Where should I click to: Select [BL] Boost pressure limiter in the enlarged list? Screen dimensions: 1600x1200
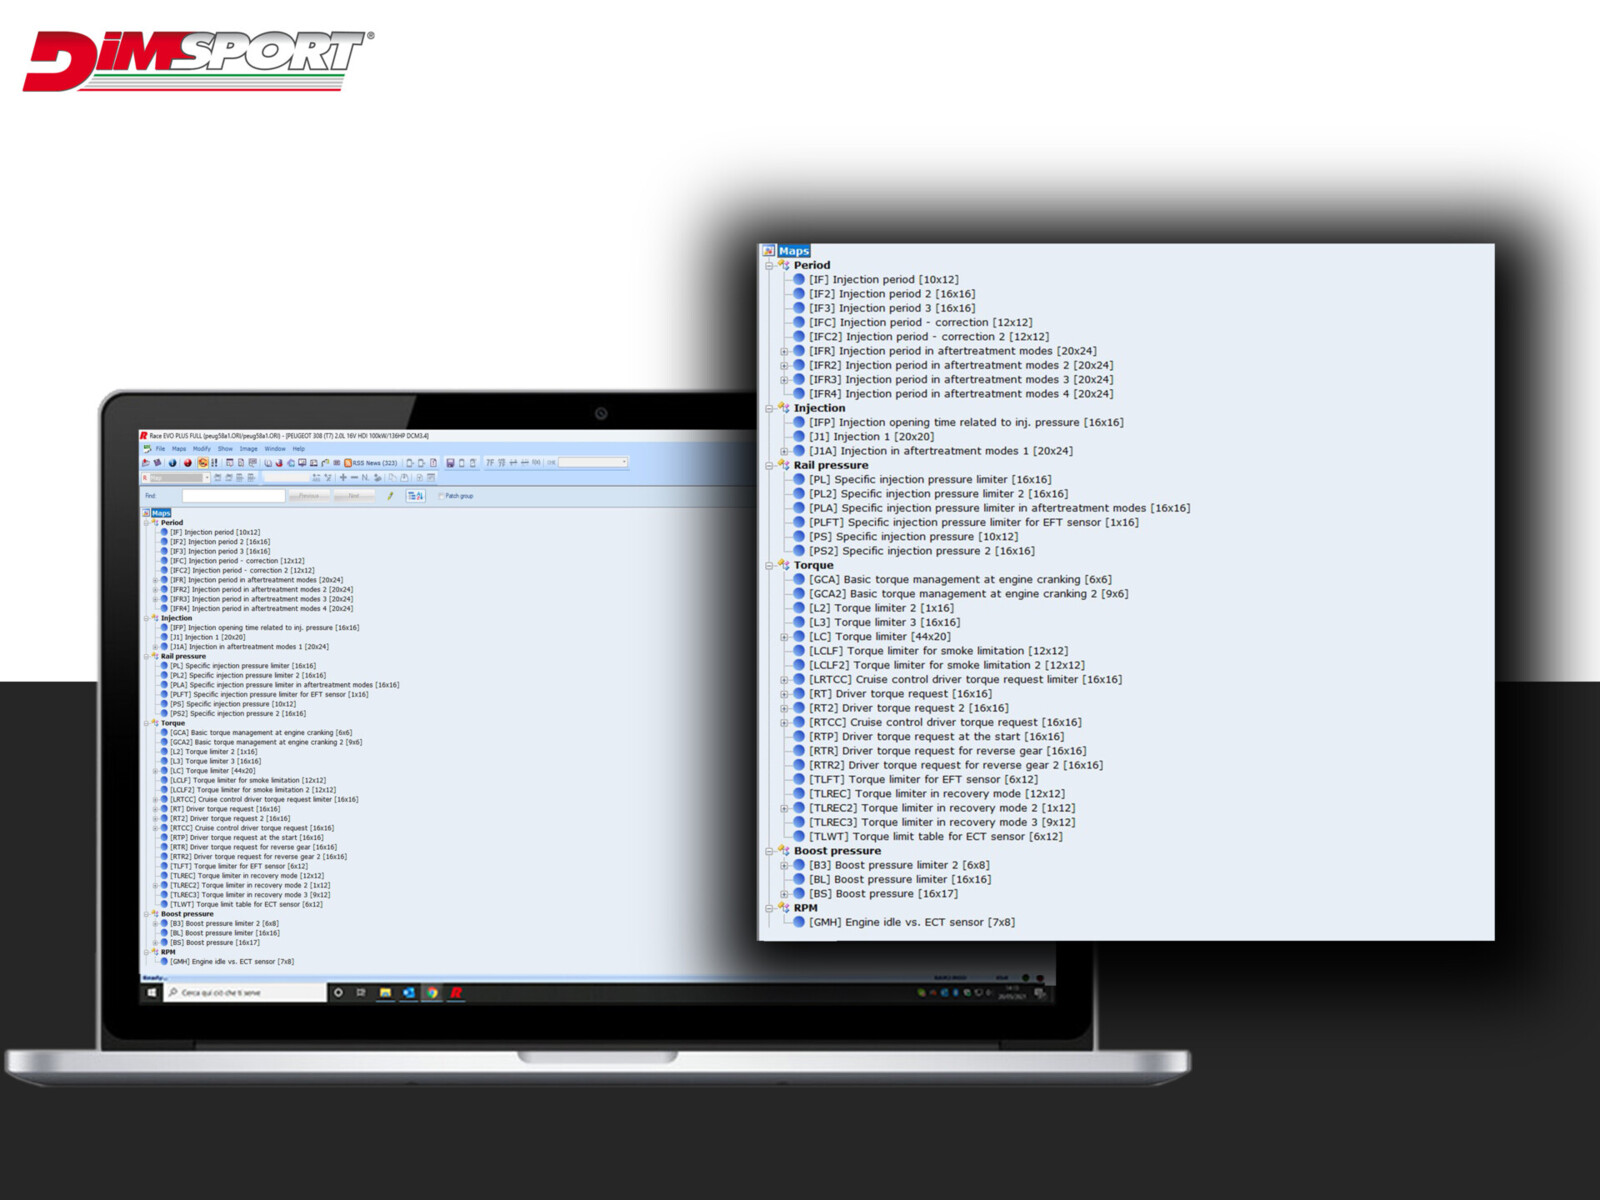pyautogui.click(x=899, y=880)
